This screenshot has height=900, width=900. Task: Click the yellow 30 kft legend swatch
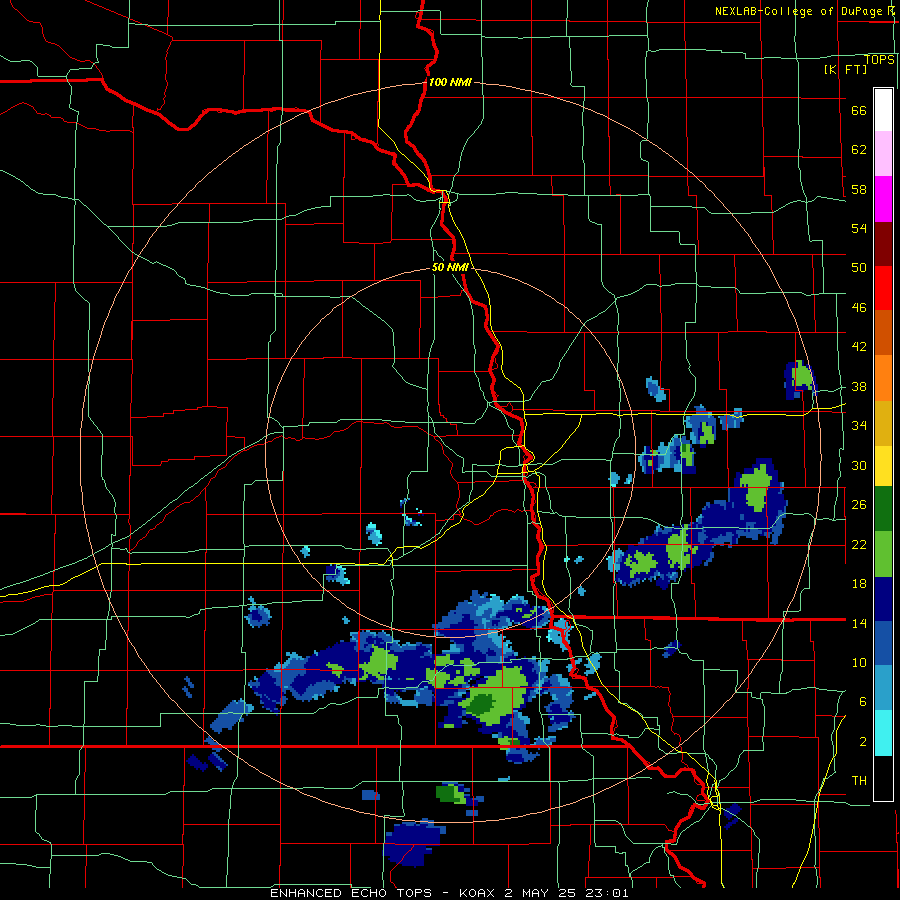pyautogui.click(x=883, y=466)
